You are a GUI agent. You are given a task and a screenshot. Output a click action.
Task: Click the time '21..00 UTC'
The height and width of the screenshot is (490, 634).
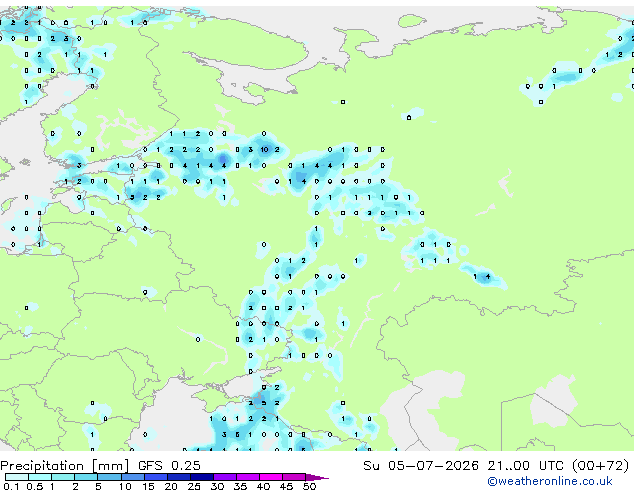(525, 466)
